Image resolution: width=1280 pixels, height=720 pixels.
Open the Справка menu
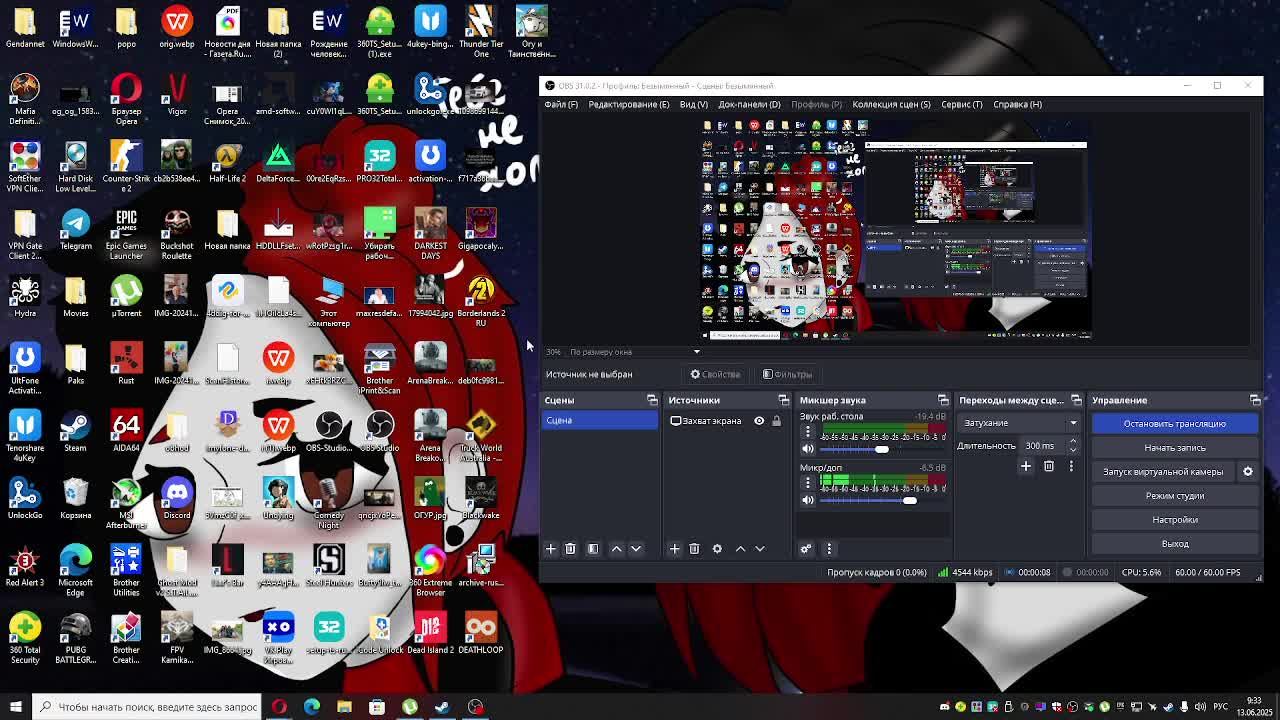click(1017, 104)
